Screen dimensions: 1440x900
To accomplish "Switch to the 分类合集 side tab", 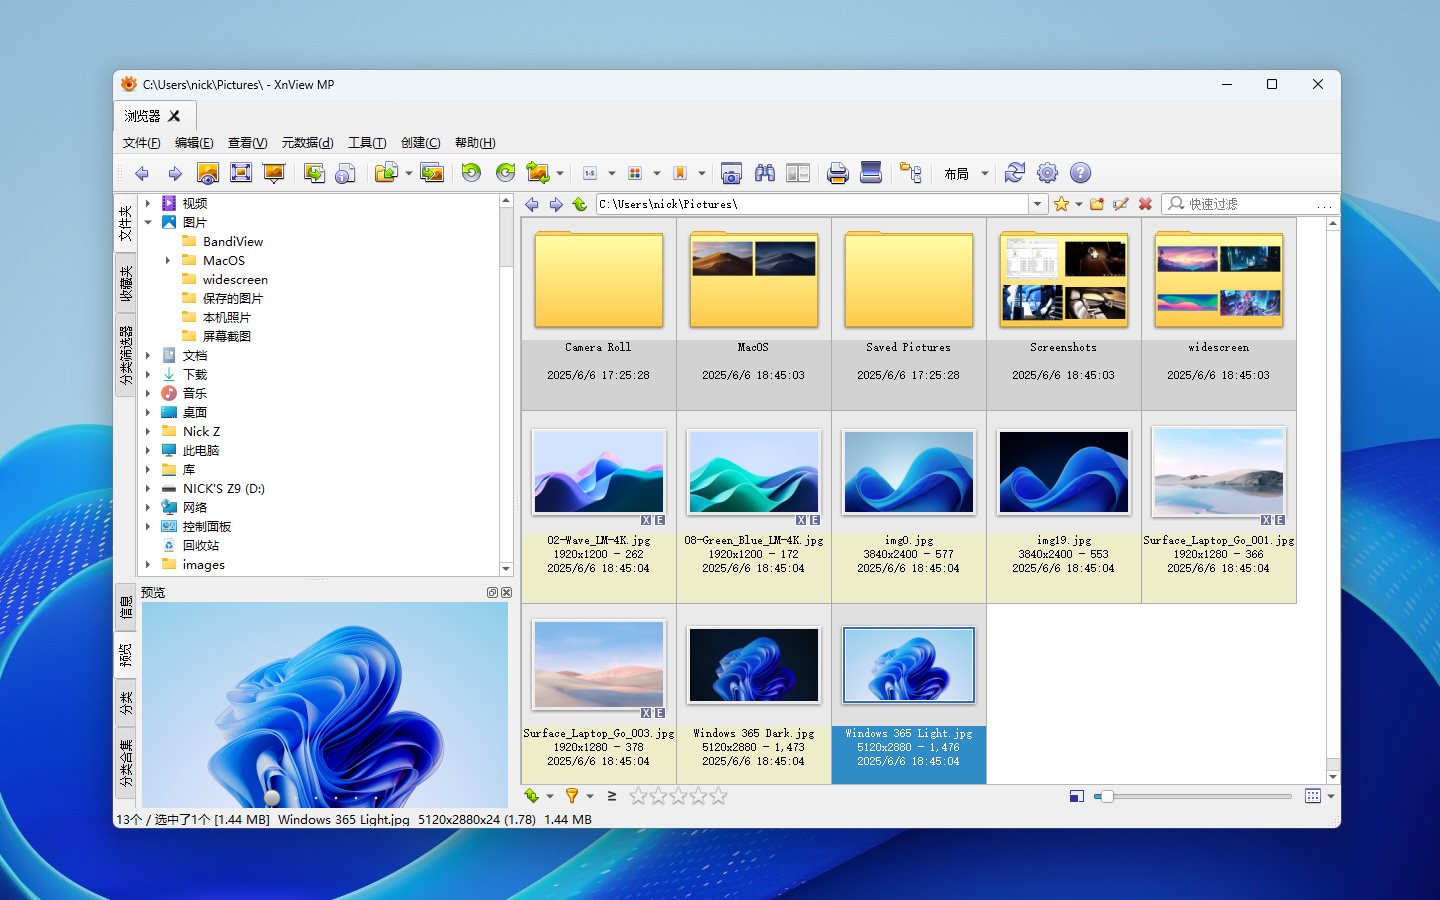I will (126, 762).
